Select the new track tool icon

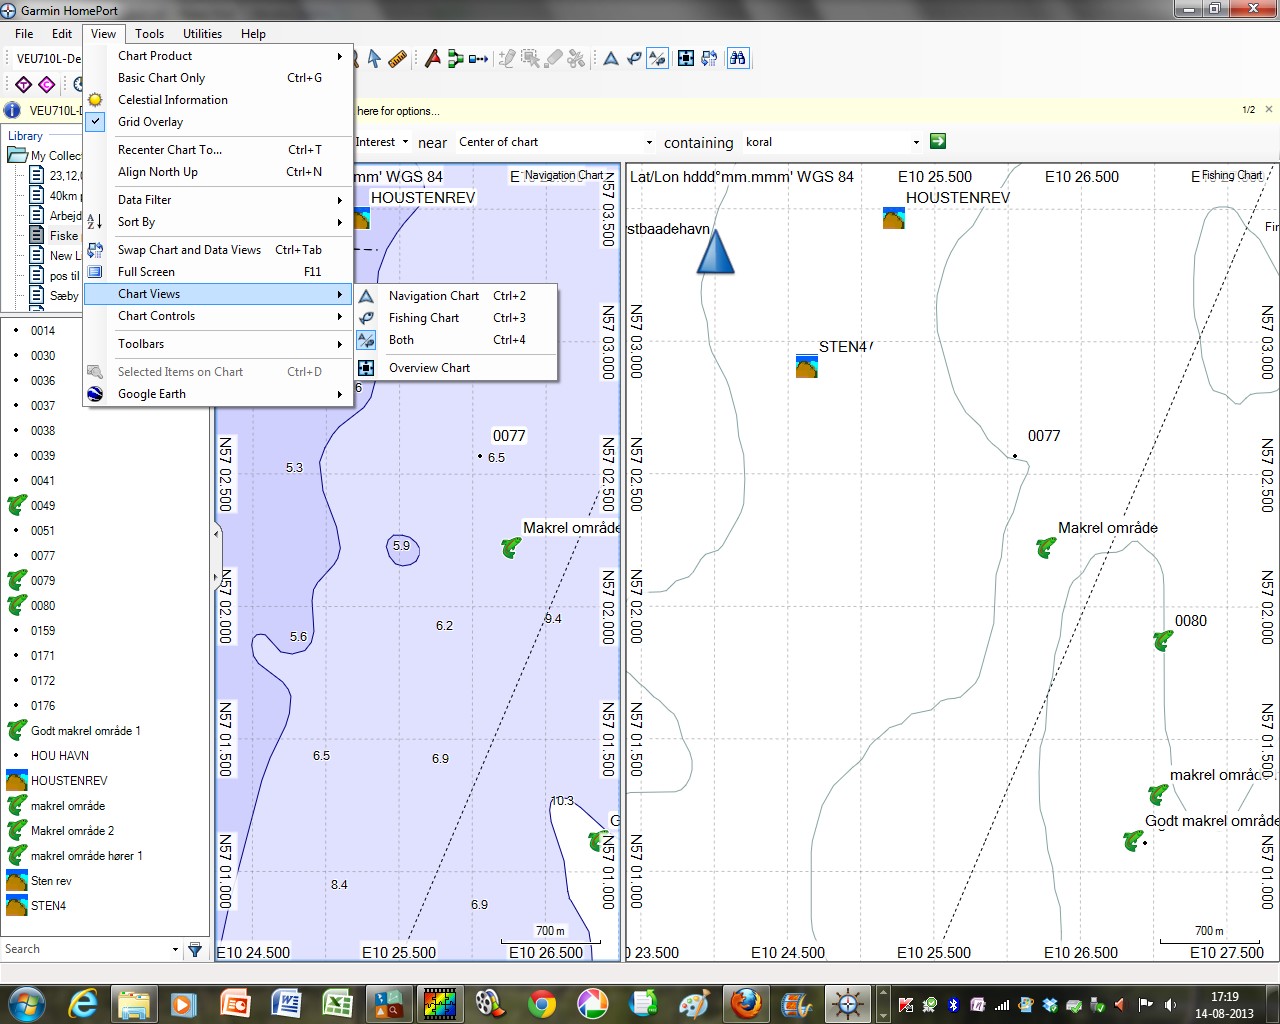478,59
